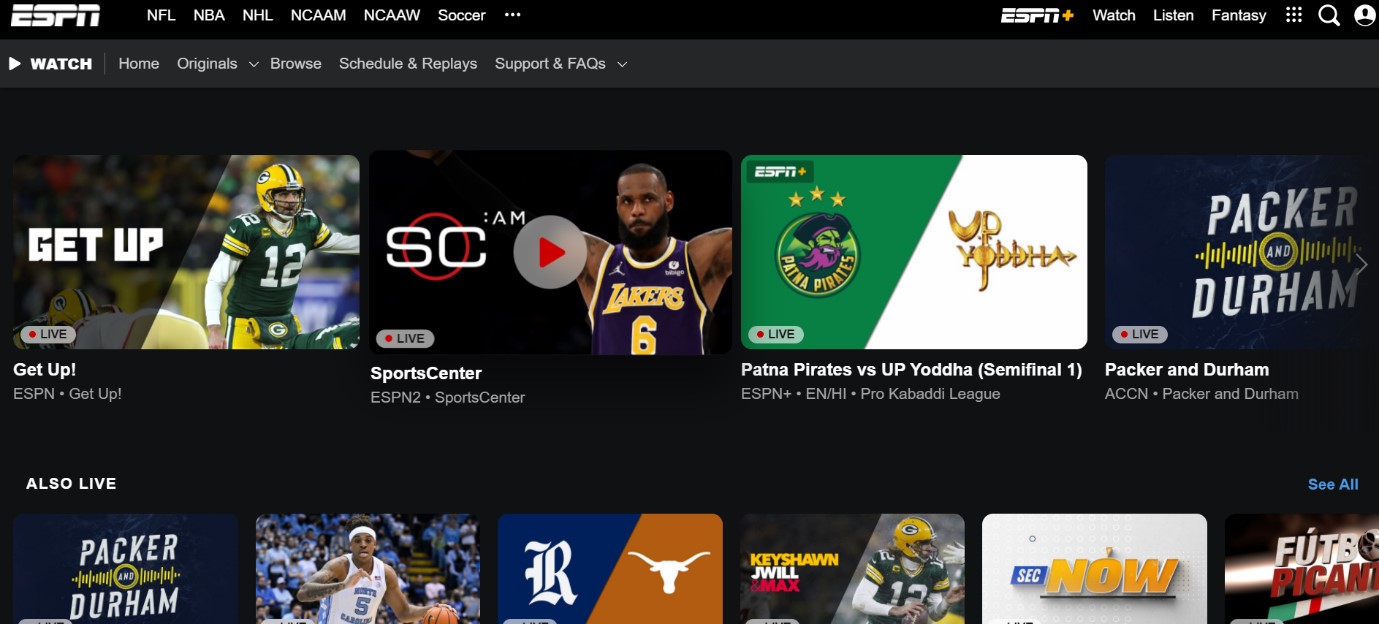Open SEC Now live card
Viewport: 1379px width, 624px height.
(x=1095, y=569)
